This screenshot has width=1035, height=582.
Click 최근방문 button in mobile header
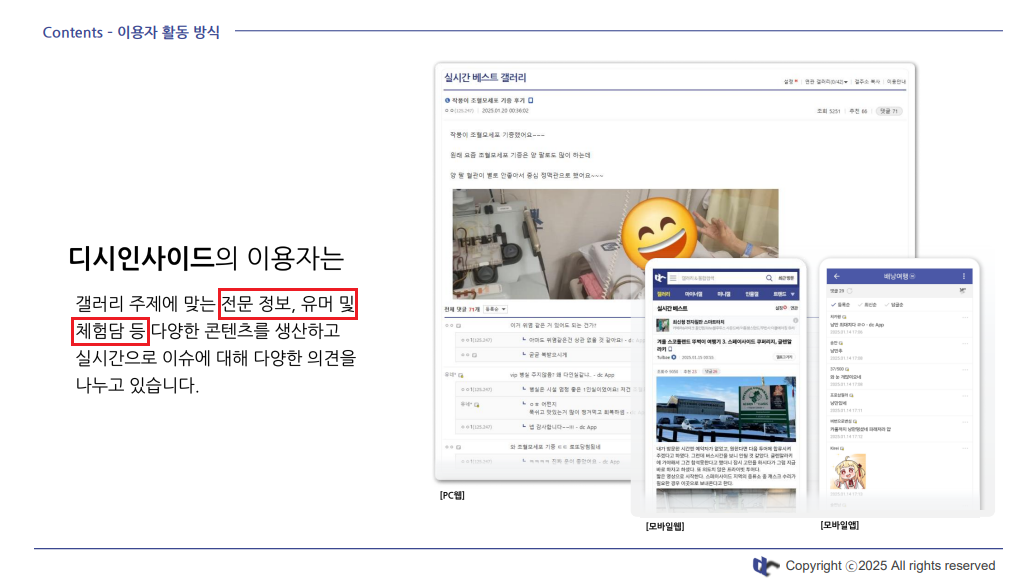pyautogui.click(x=786, y=278)
